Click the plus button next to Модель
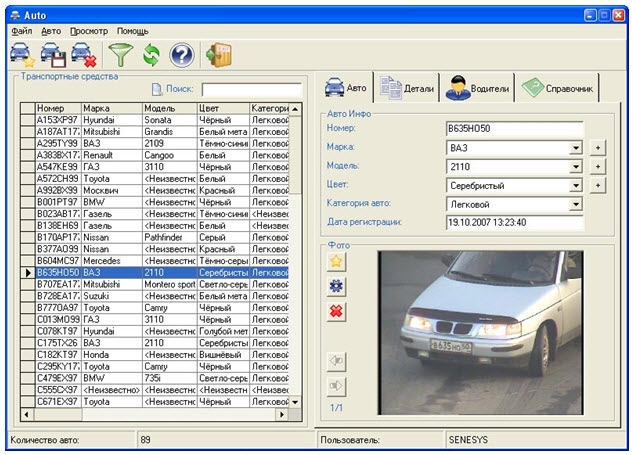Screen dimensions: 633x455 [x=597, y=166]
